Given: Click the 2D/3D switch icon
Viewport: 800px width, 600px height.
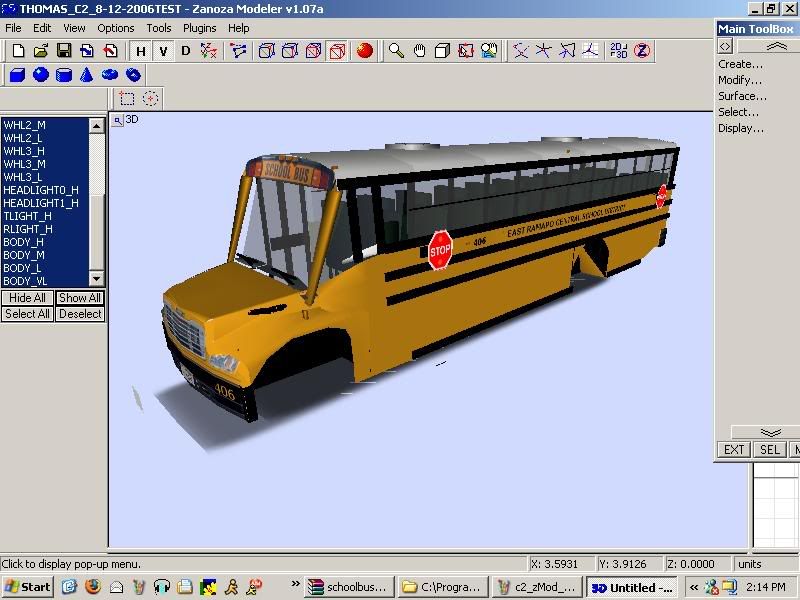Looking at the screenshot, I should [x=619, y=50].
